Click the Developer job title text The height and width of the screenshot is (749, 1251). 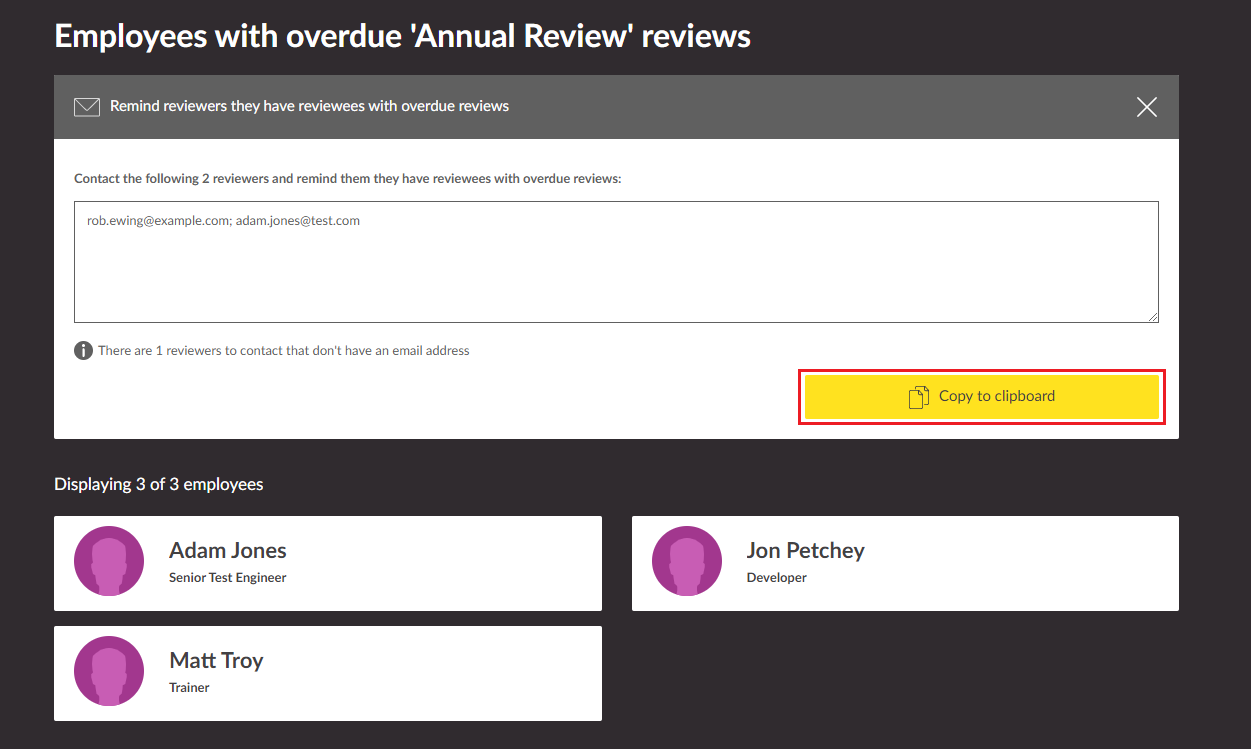(x=776, y=578)
